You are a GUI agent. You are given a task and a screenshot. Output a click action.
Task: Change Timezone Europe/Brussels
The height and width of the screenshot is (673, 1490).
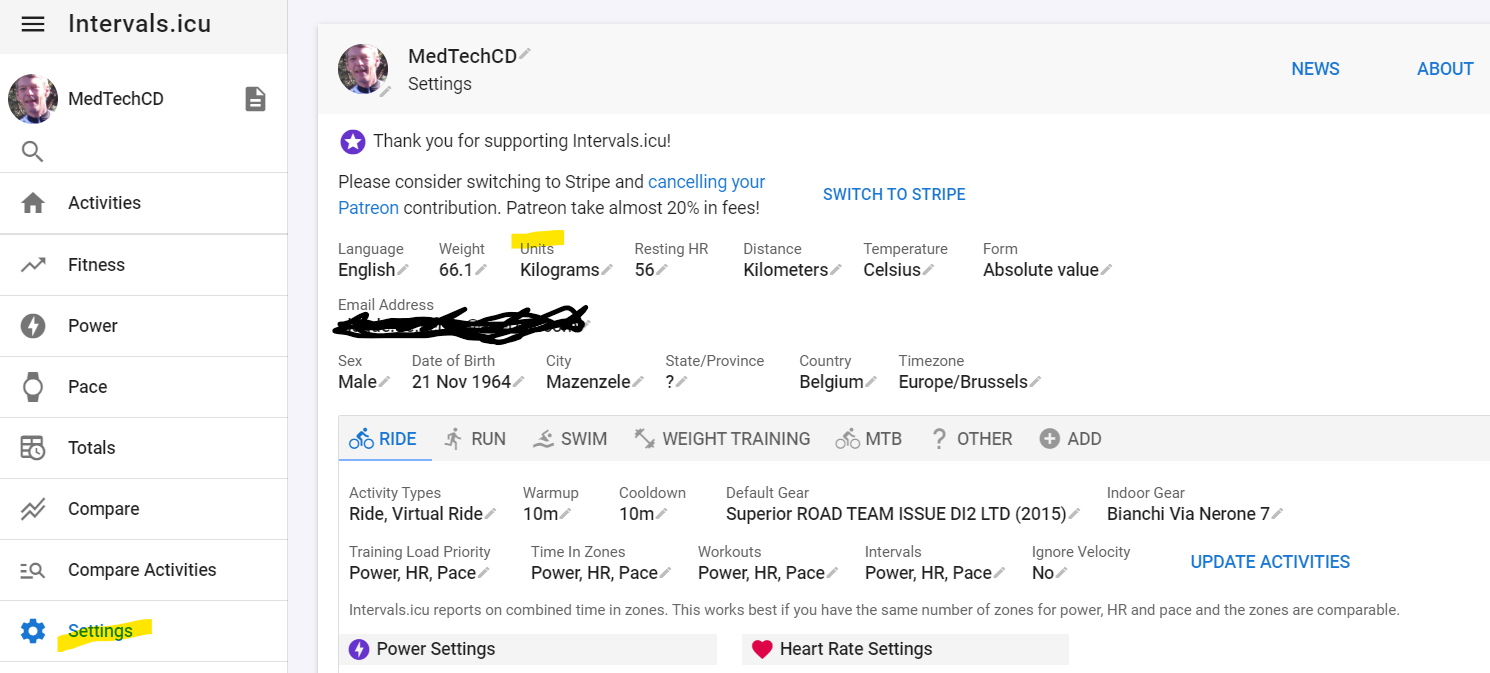tap(970, 382)
